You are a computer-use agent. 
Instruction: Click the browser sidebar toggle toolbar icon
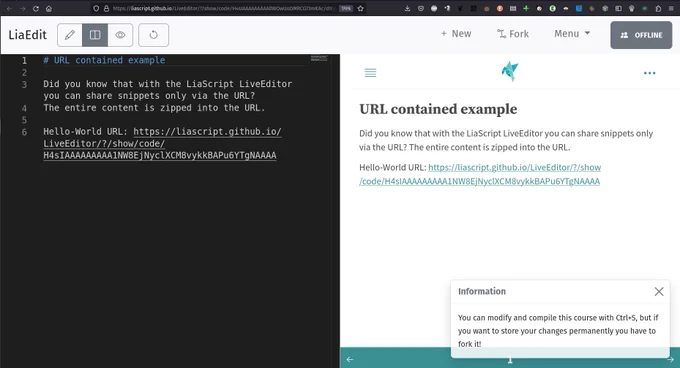[618, 8]
